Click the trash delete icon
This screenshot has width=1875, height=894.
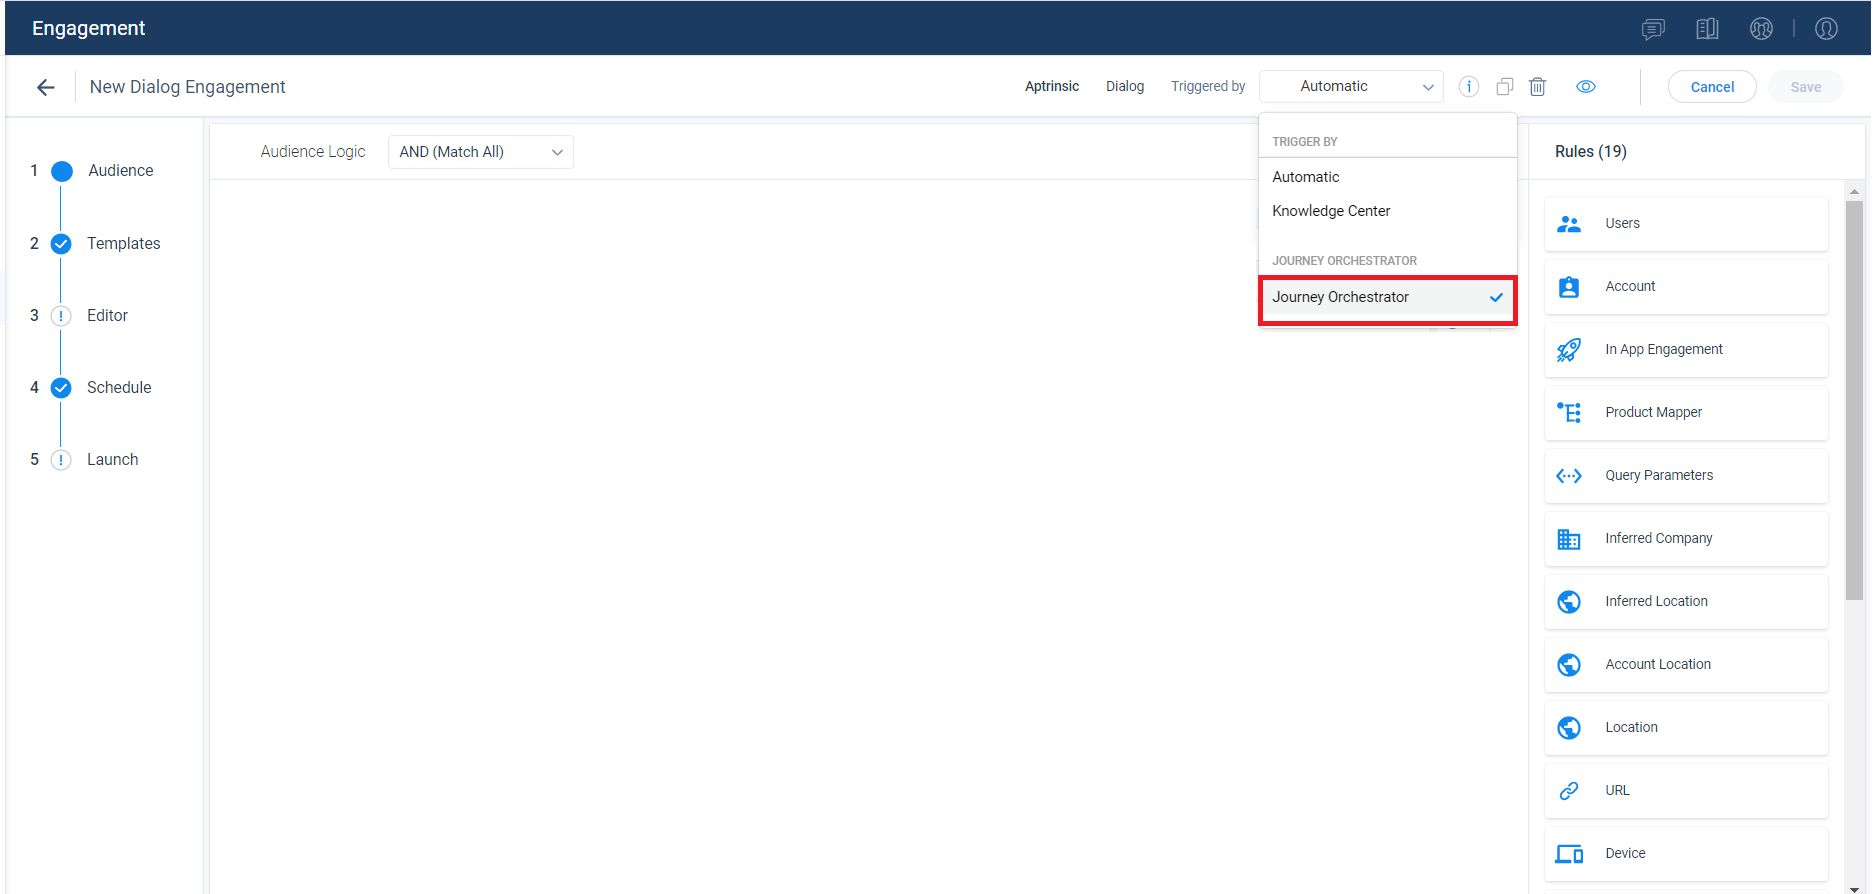pos(1538,87)
